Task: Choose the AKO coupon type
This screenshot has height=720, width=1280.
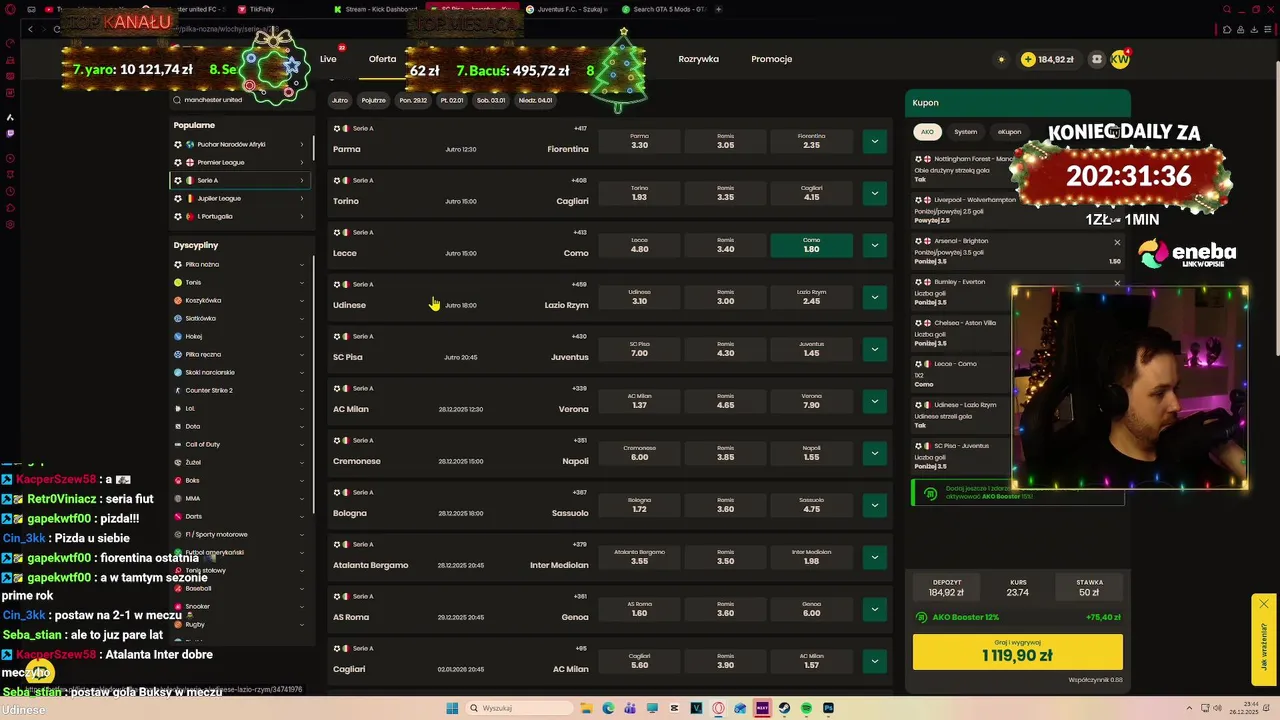Action: click(927, 132)
